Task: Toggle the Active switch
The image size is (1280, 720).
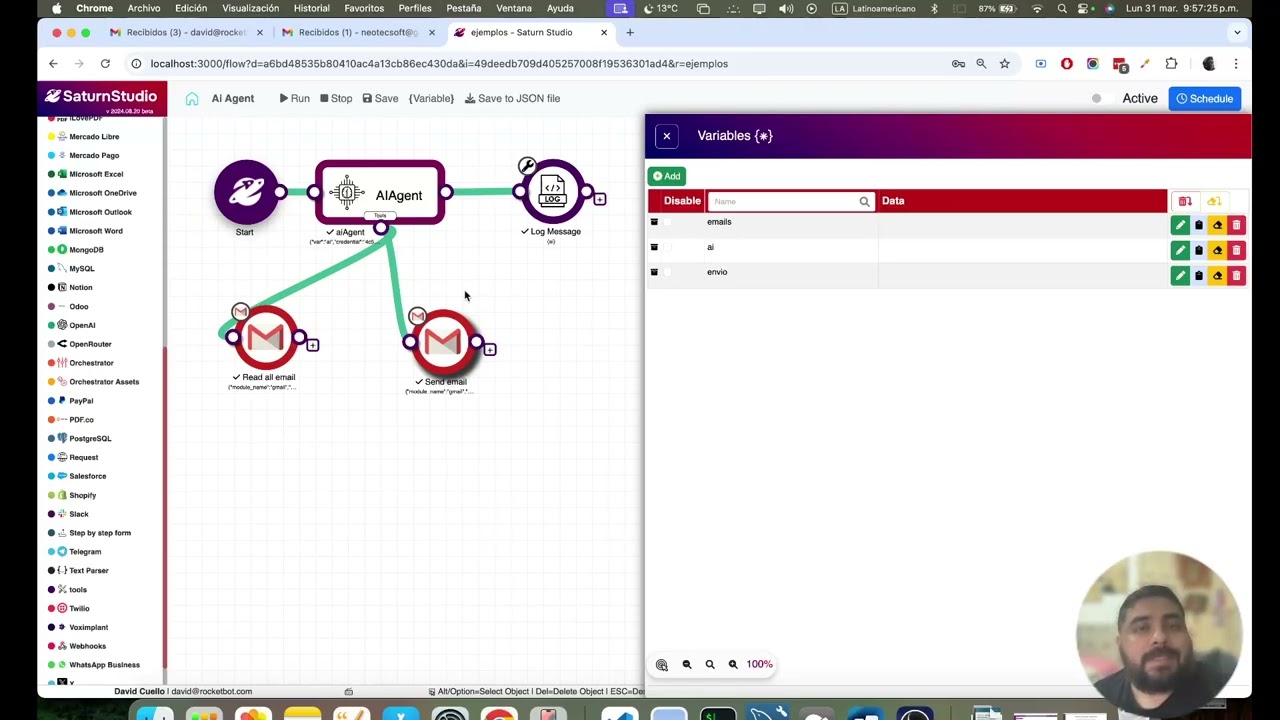Action: pyautogui.click(x=1101, y=99)
